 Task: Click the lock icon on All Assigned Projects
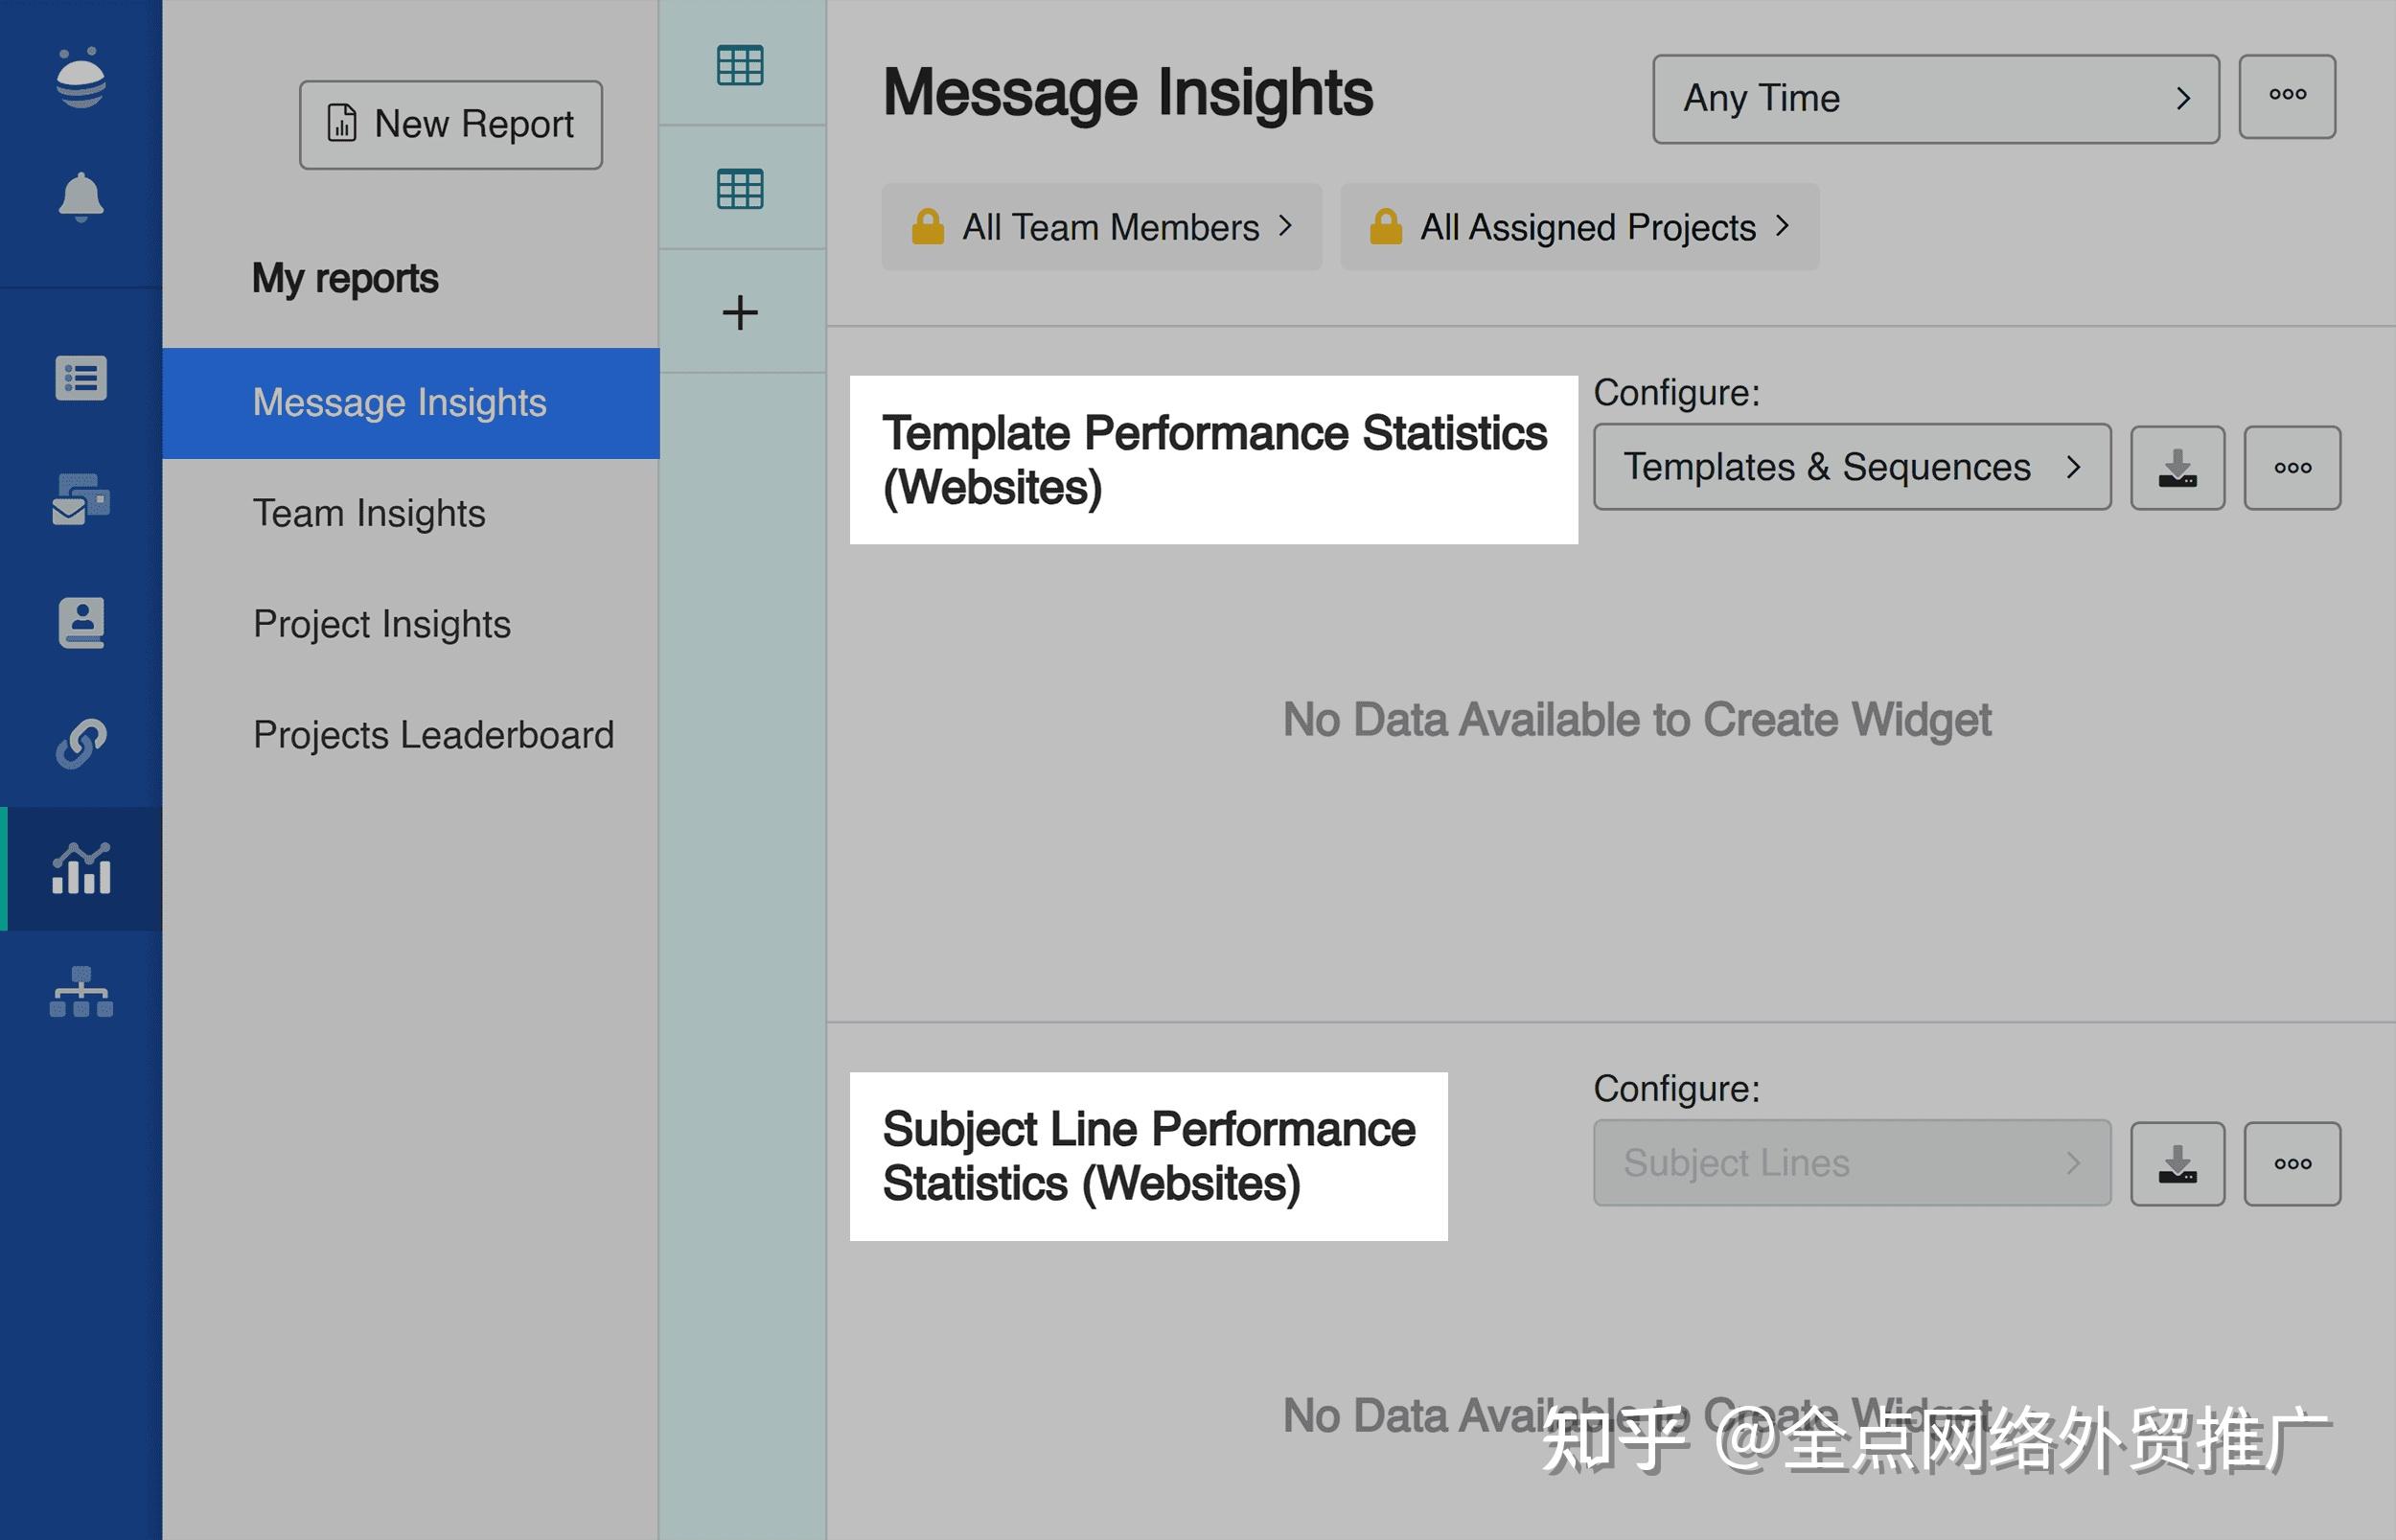1385,227
